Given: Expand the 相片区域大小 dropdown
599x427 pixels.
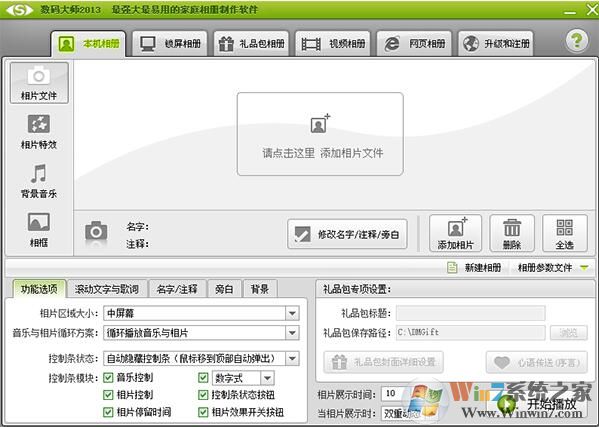Looking at the screenshot, I should click(x=292, y=314).
